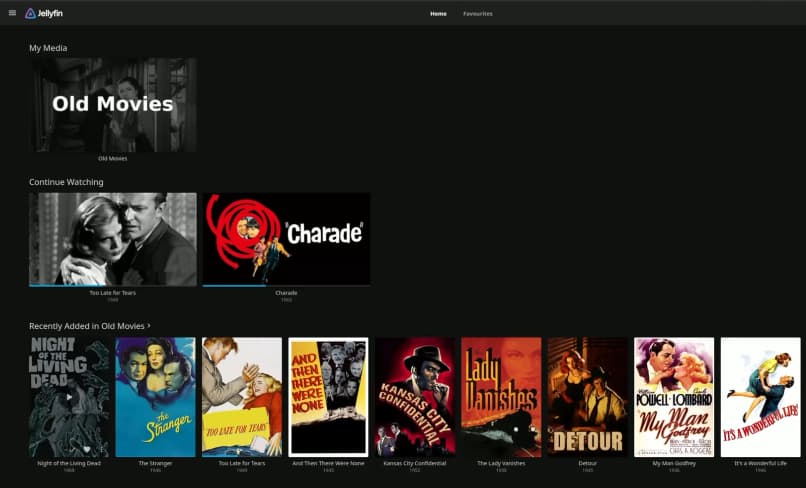Open the Old Movies library card
This screenshot has width=806, height=488.
pos(113,105)
